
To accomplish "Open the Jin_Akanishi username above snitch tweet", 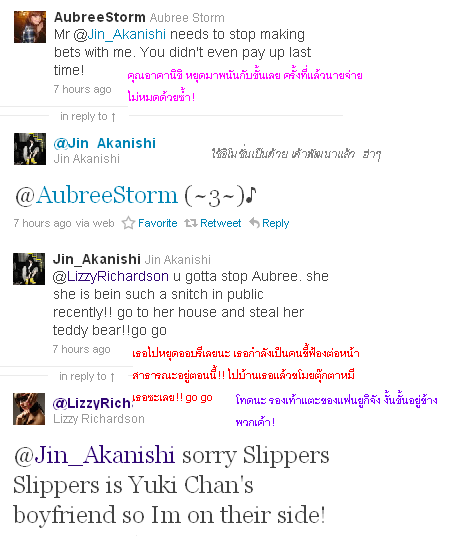I will click(x=97, y=259).
